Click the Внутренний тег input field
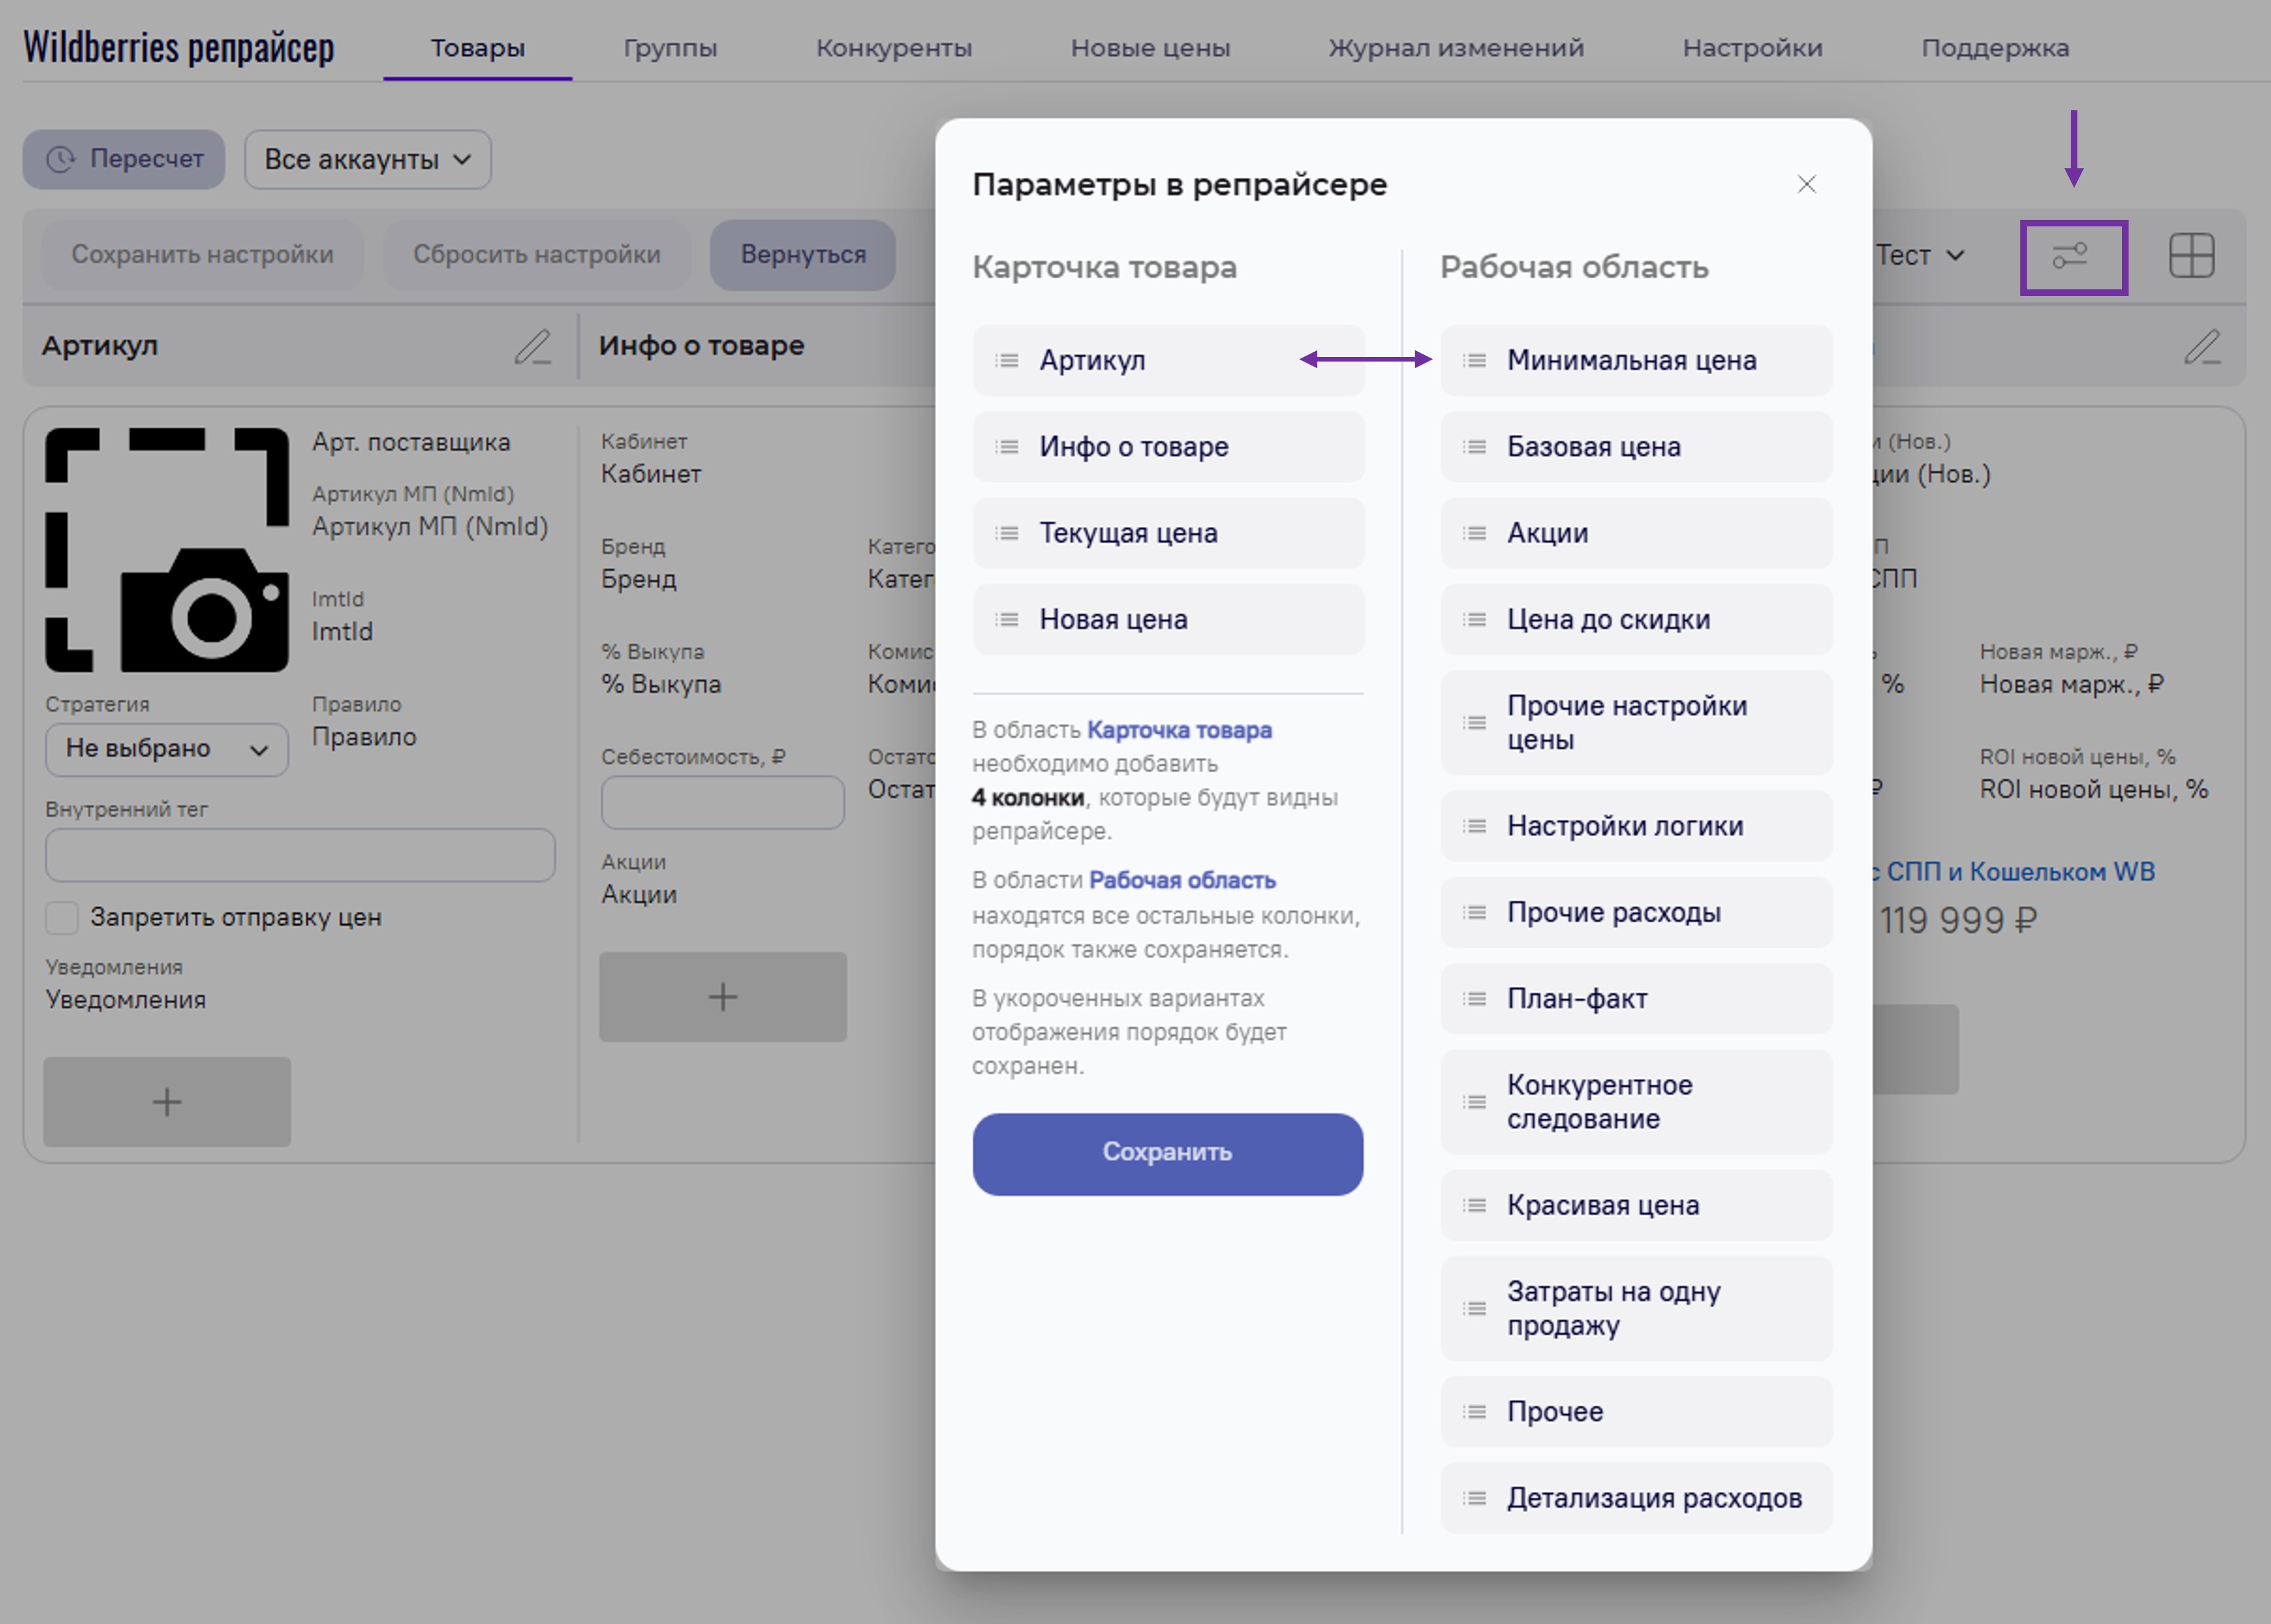The image size is (2271, 1624). click(x=300, y=855)
